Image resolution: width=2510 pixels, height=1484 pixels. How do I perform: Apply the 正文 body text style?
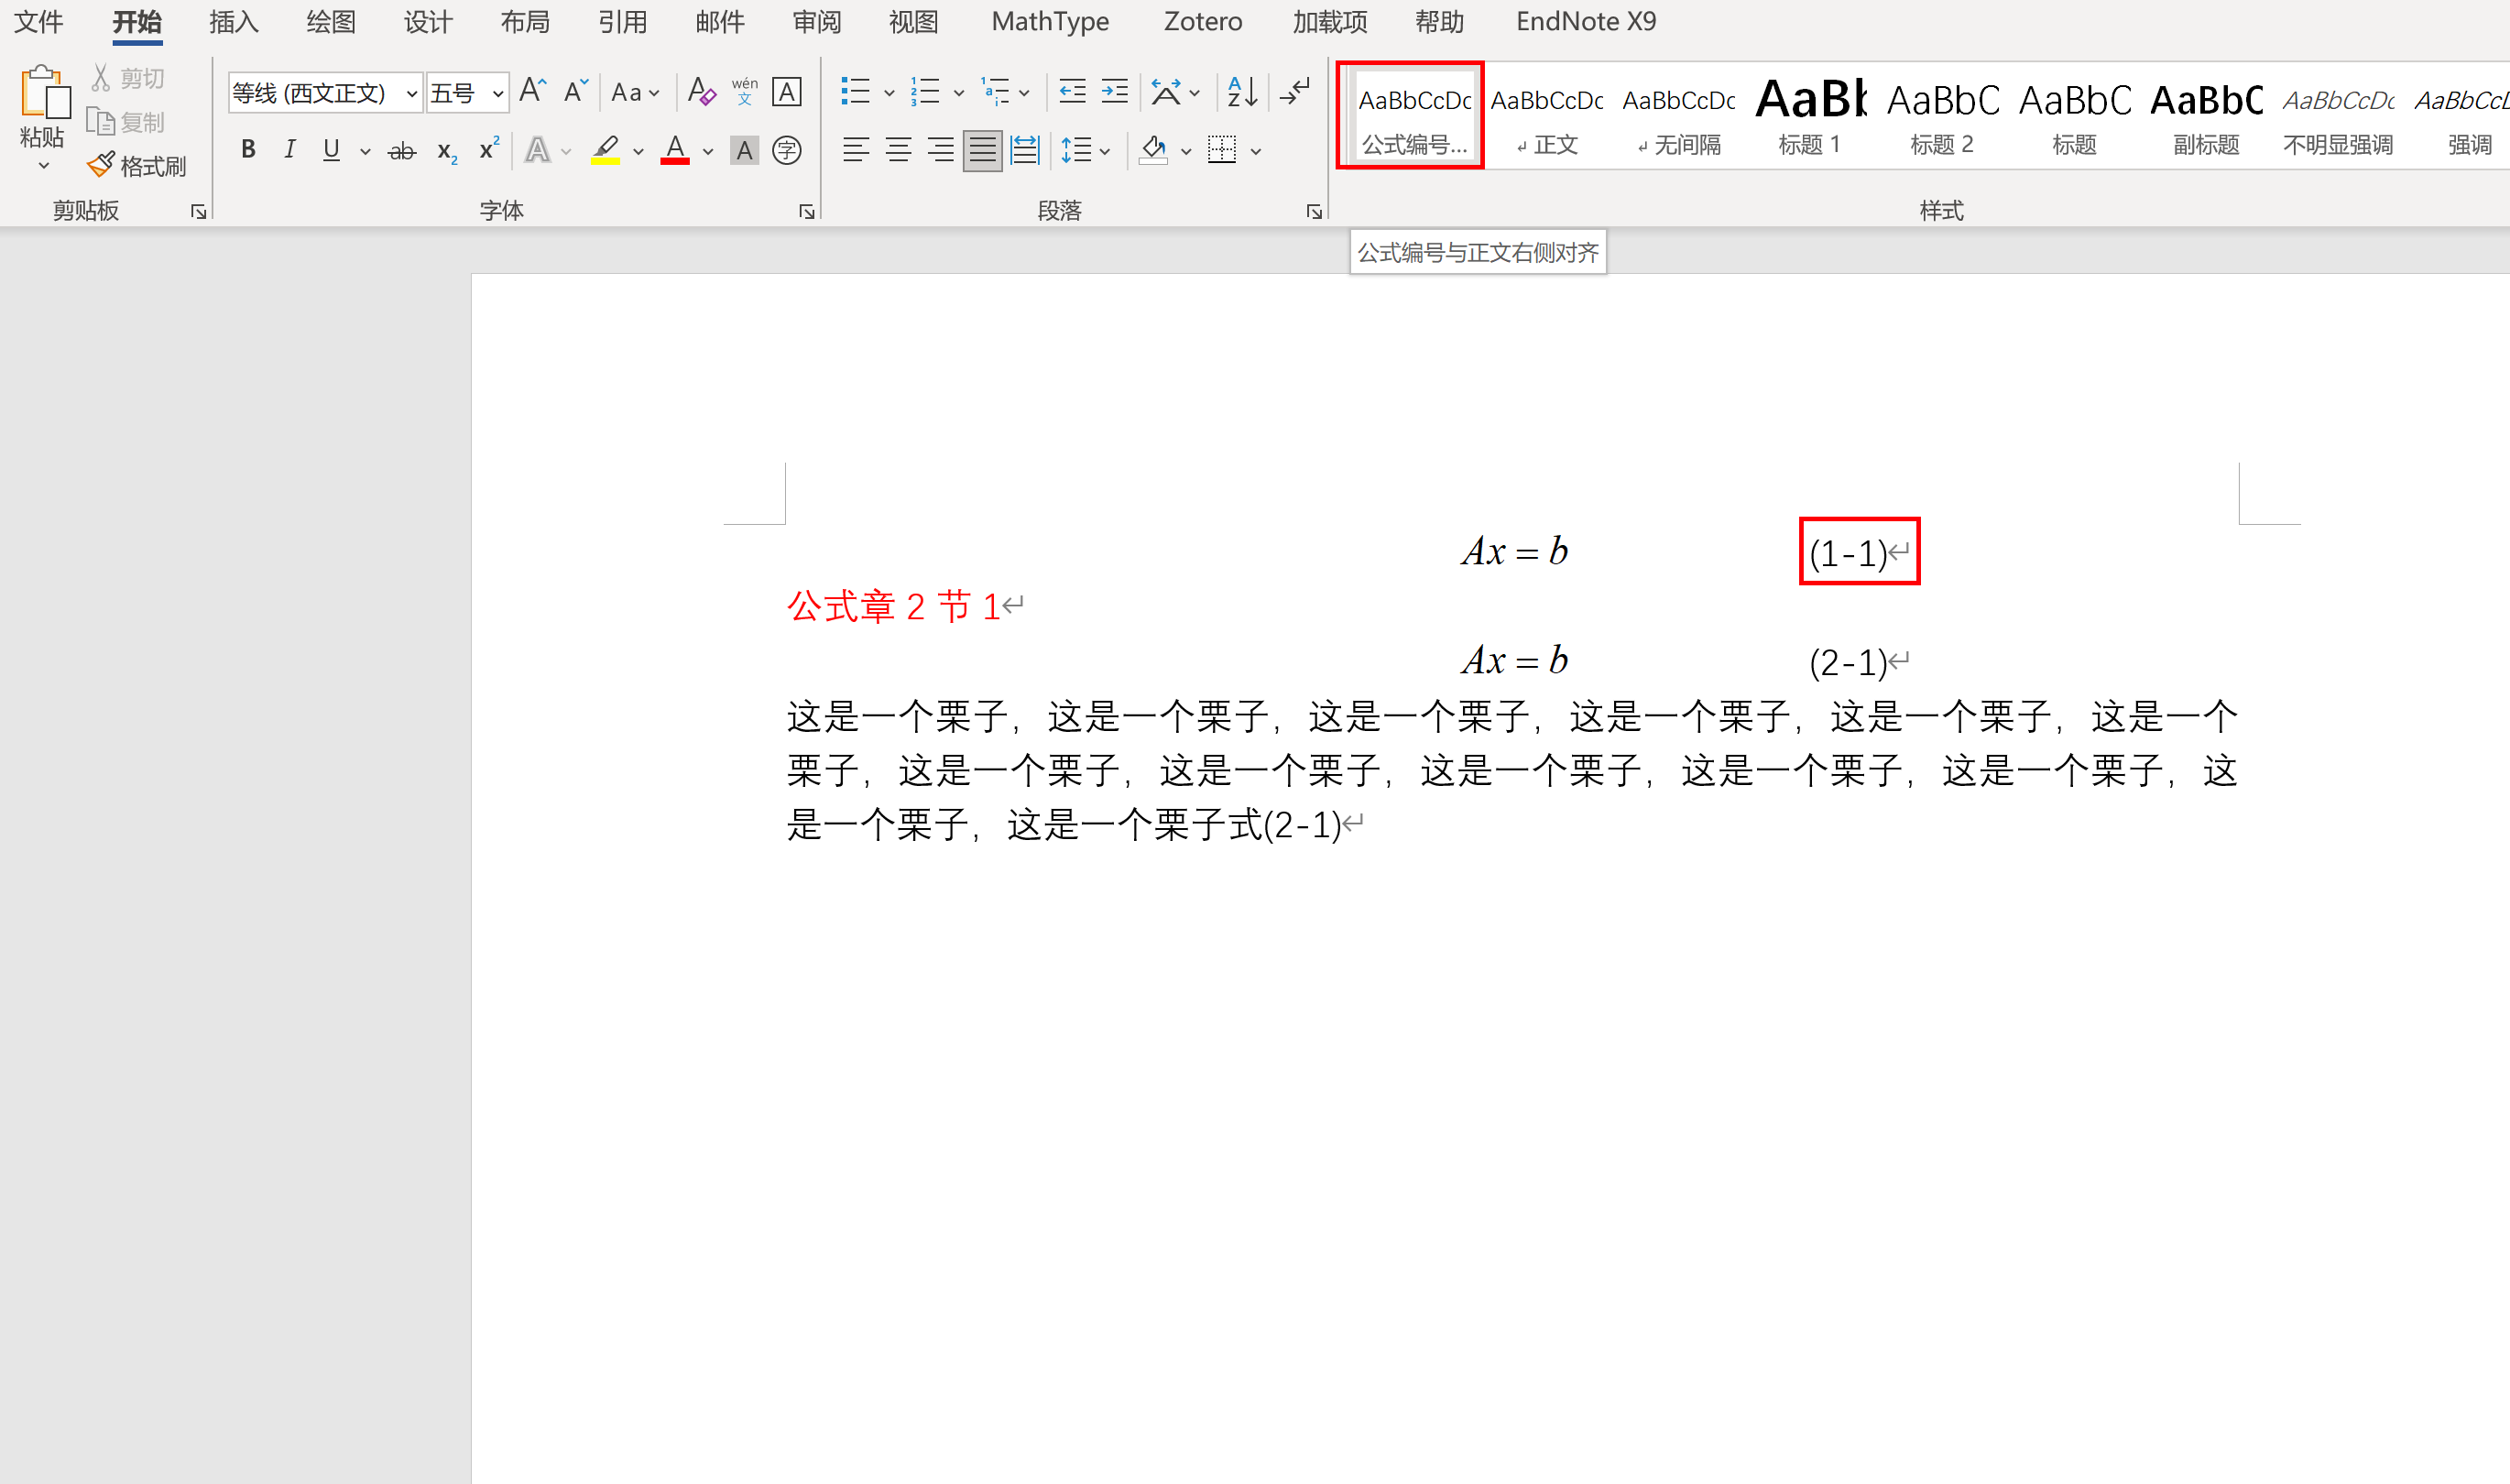[x=1546, y=116]
